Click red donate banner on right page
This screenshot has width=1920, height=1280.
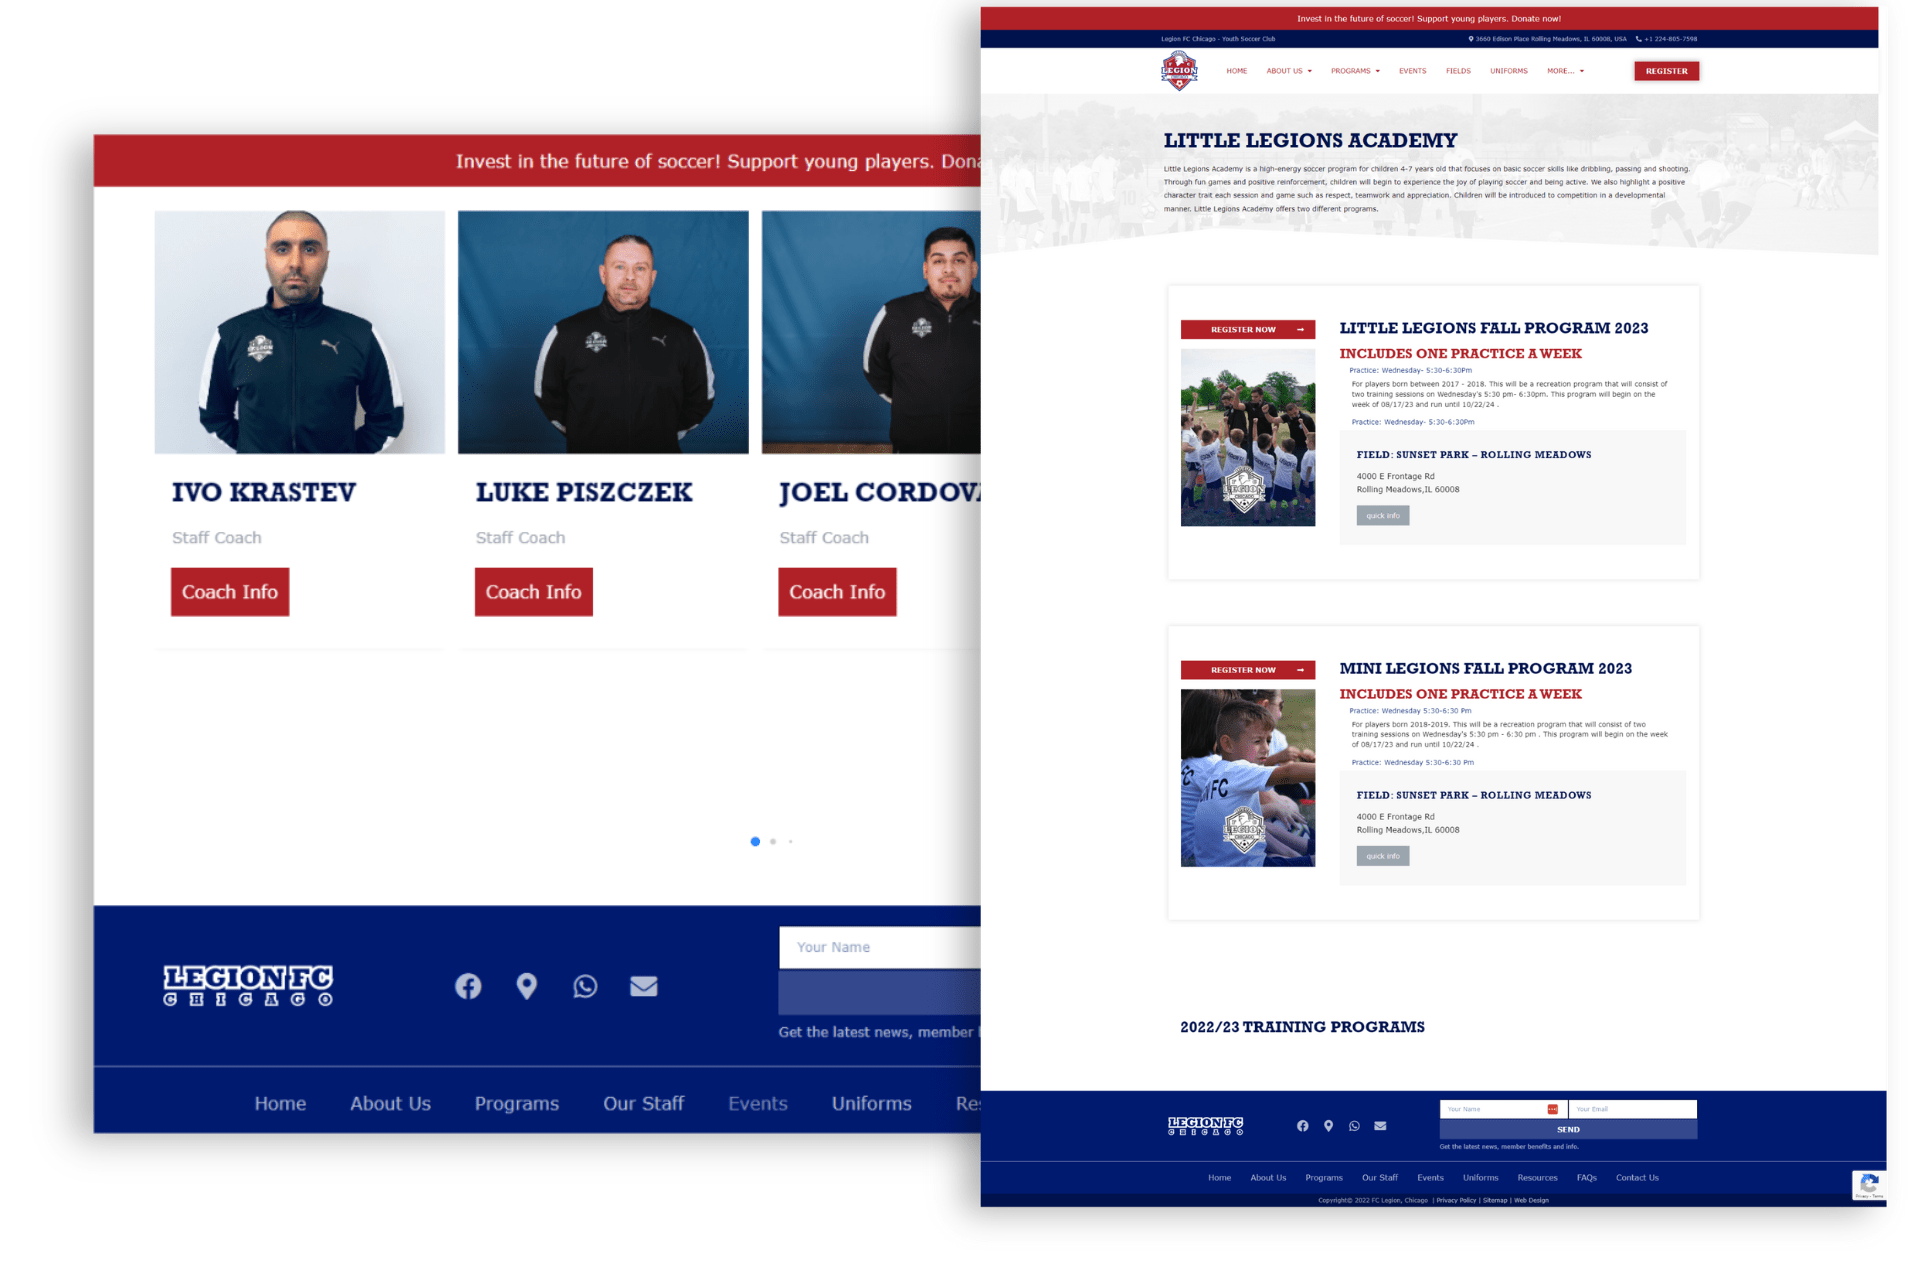[1429, 19]
